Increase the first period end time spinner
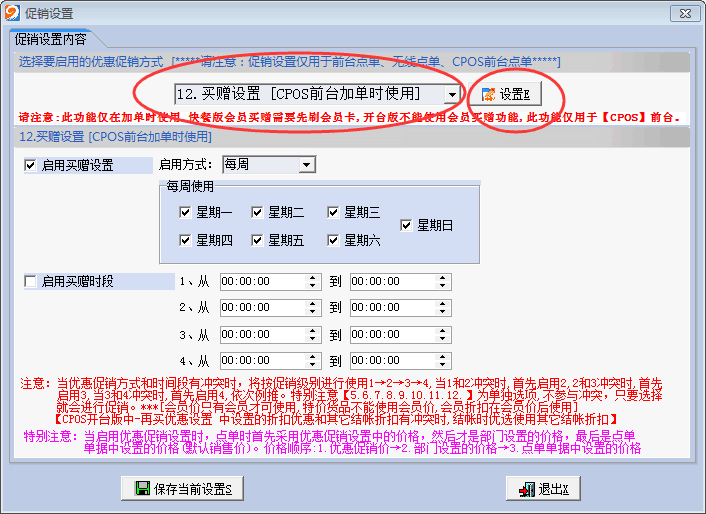This screenshot has width=706, height=514. tap(444, 278)
